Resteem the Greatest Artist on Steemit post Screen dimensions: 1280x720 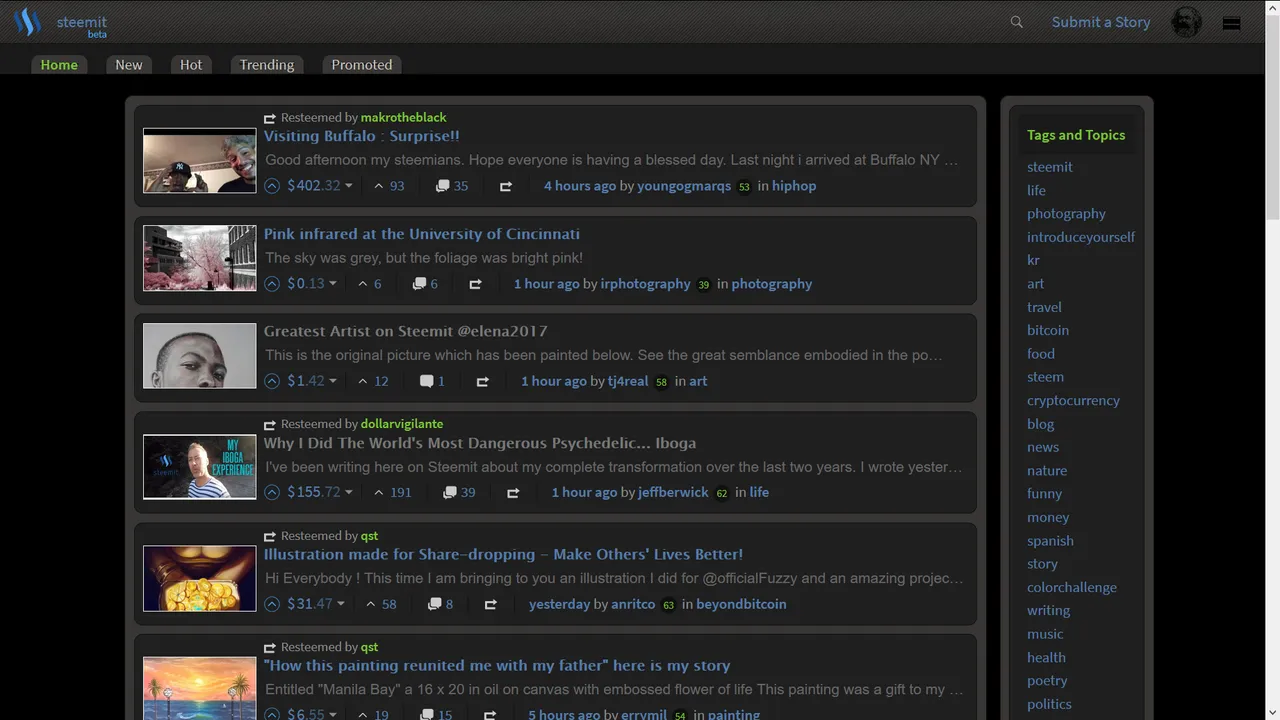point(483,381)
